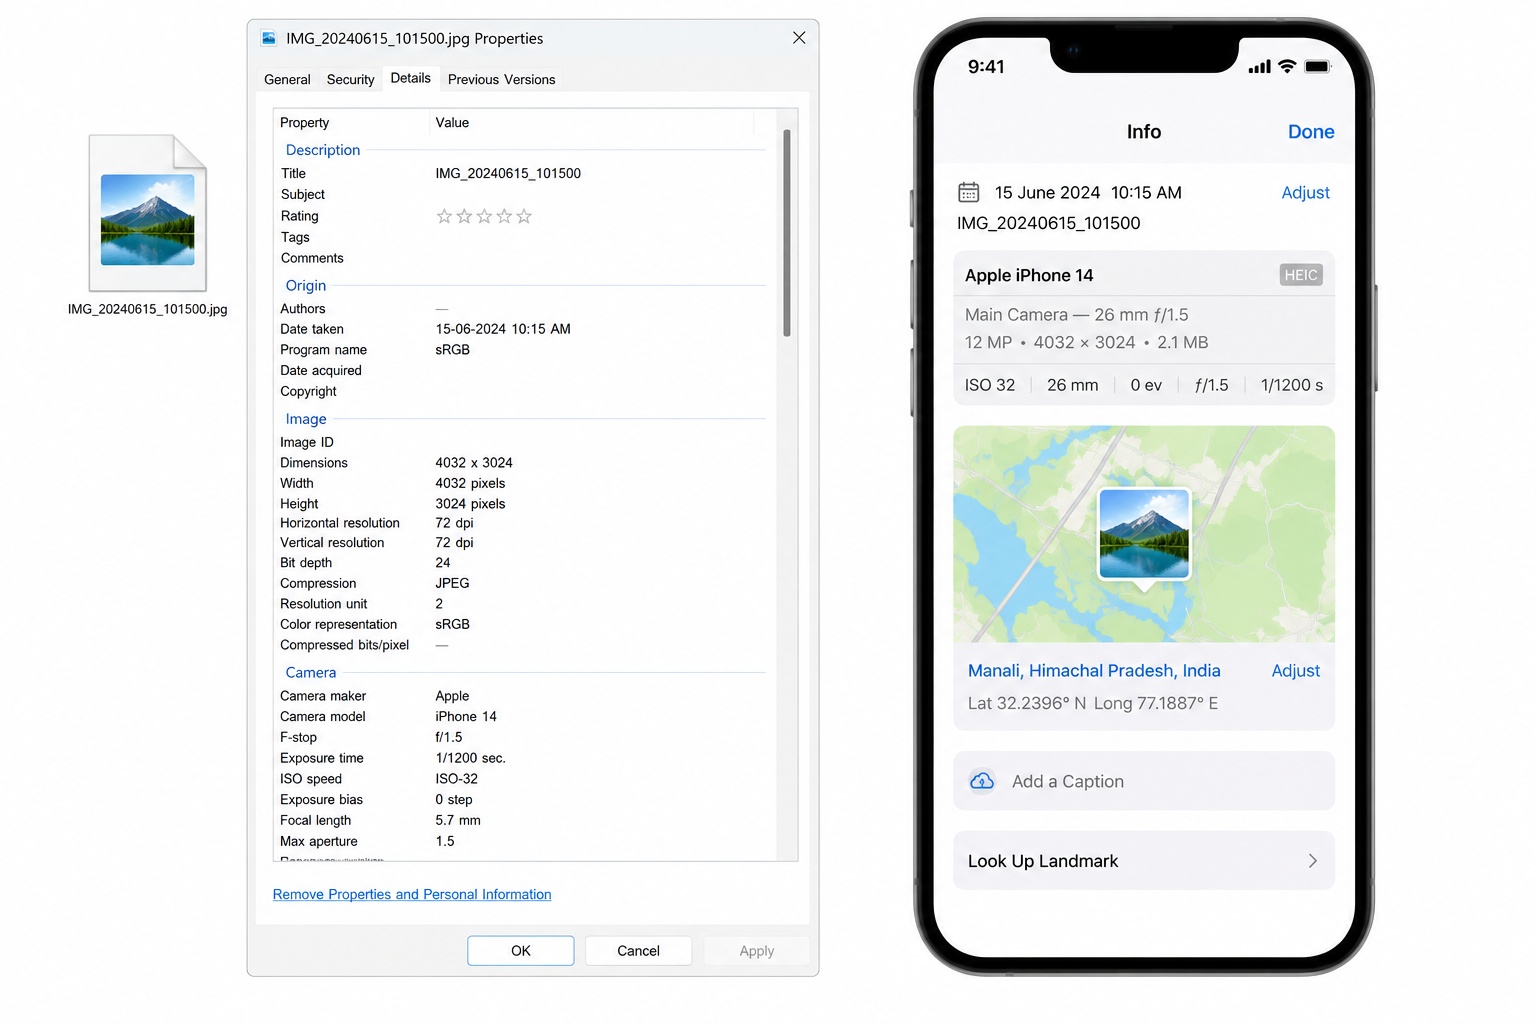
Task: Tap the Main Camera — 26 mm ƒ/1.5 line
Action: [x=1077, y=315]
